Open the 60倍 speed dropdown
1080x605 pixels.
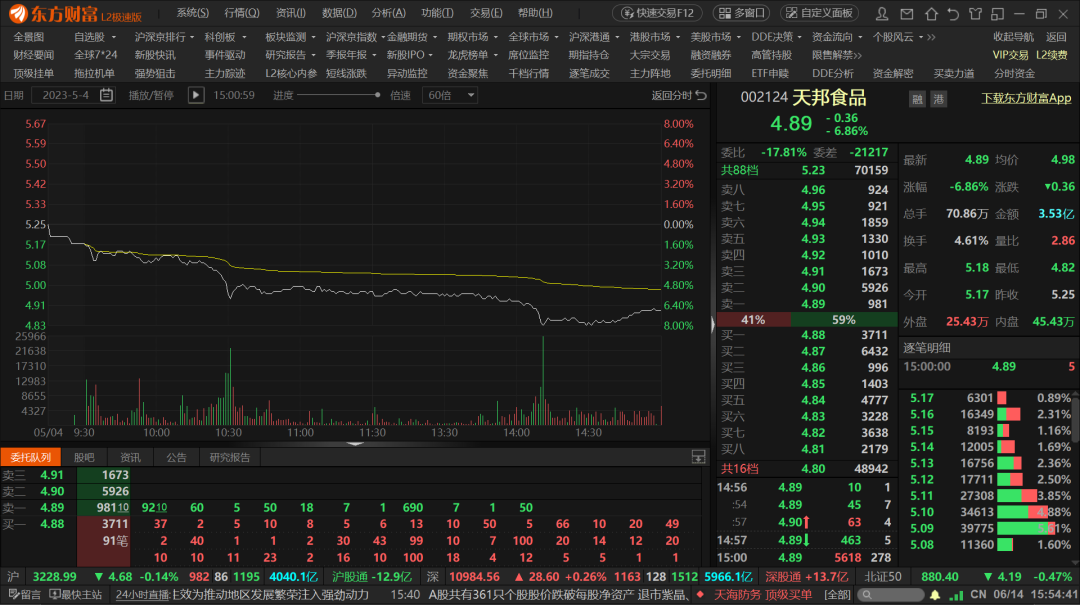(450, 95)
